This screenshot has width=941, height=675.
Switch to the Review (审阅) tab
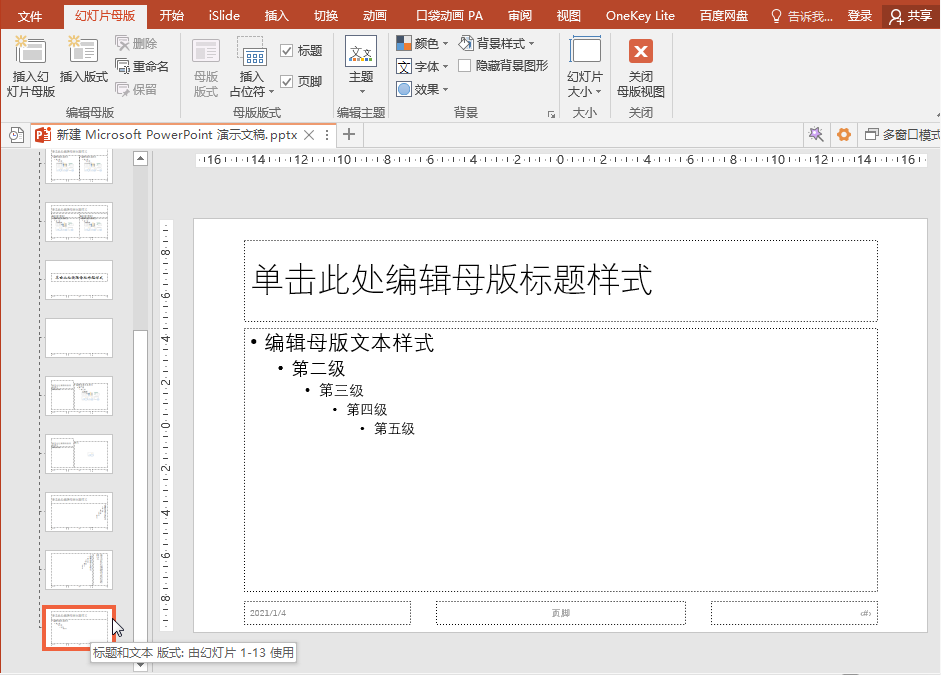(520, 16)
